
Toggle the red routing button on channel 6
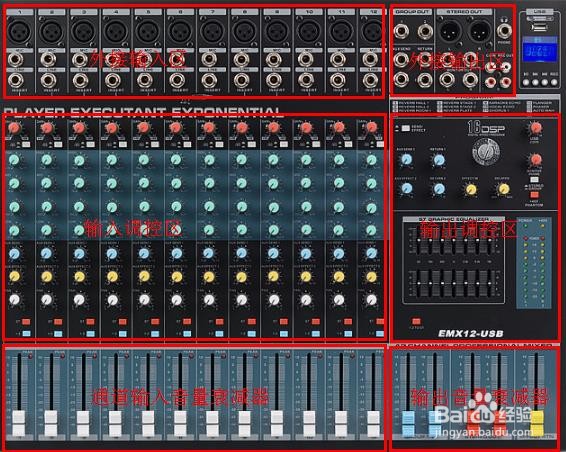click(187, 321)
